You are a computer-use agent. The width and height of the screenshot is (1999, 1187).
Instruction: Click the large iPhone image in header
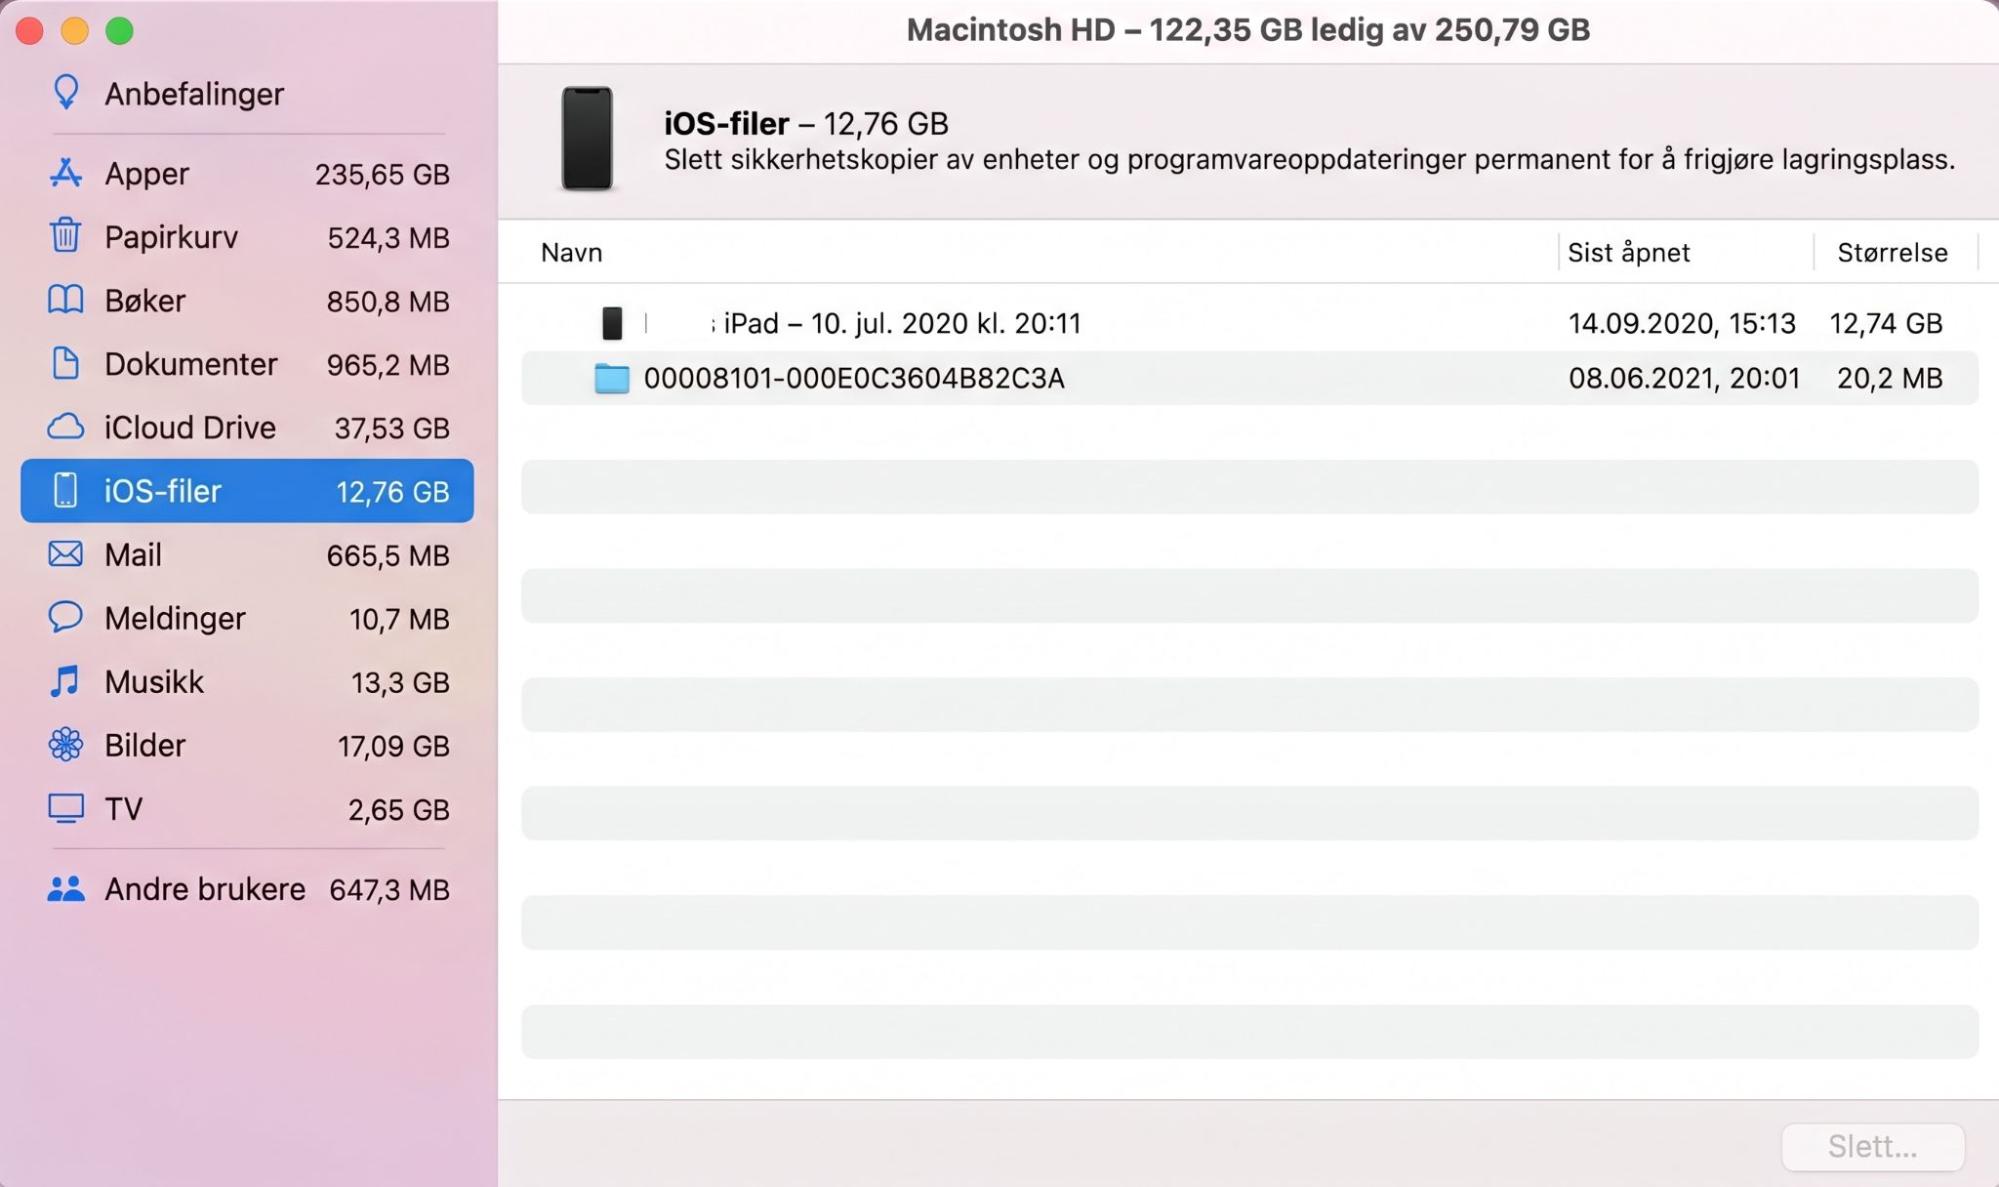pyautogui.click(x=587, y=138)
